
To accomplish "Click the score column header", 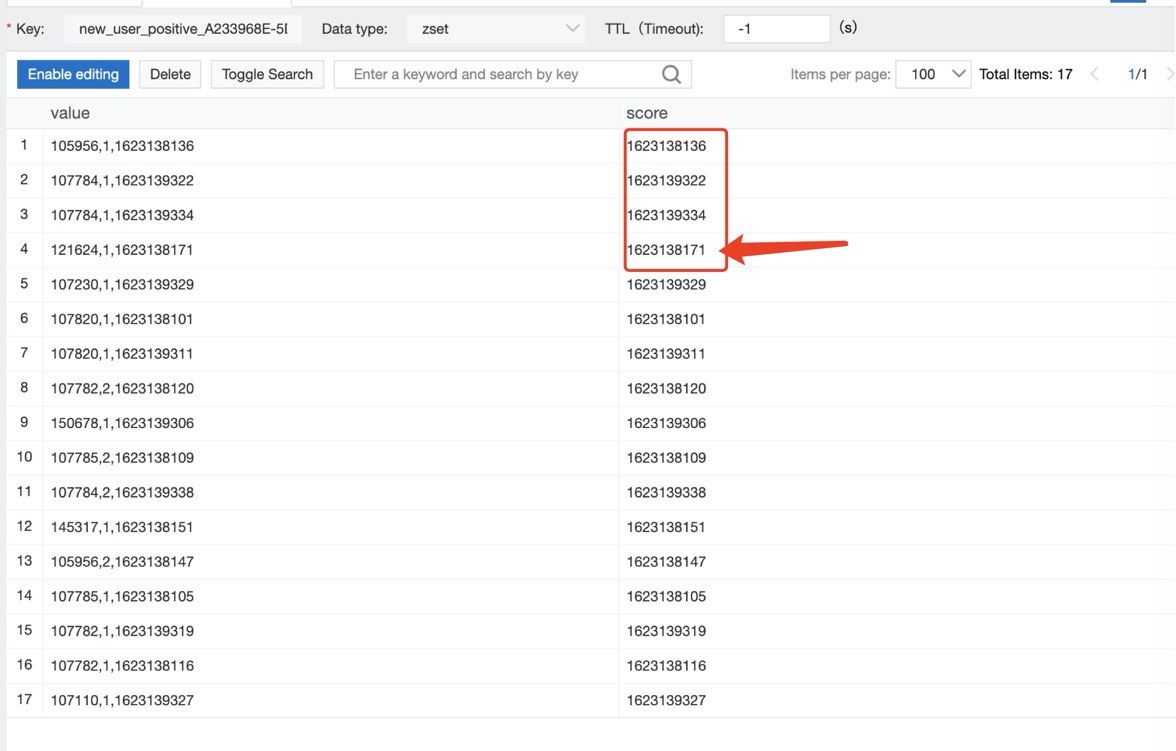I will [646, 113].
